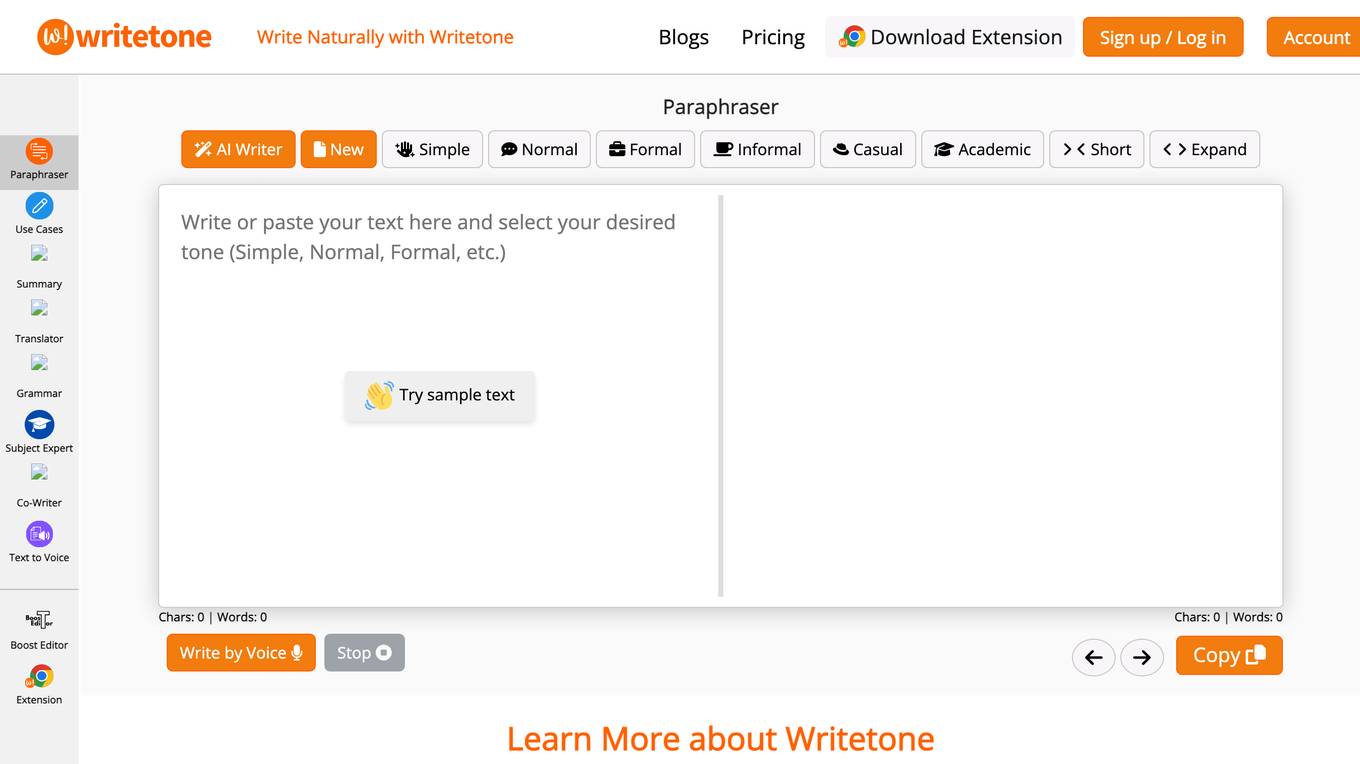Click the output text panel

click(x=1002, y=395)
